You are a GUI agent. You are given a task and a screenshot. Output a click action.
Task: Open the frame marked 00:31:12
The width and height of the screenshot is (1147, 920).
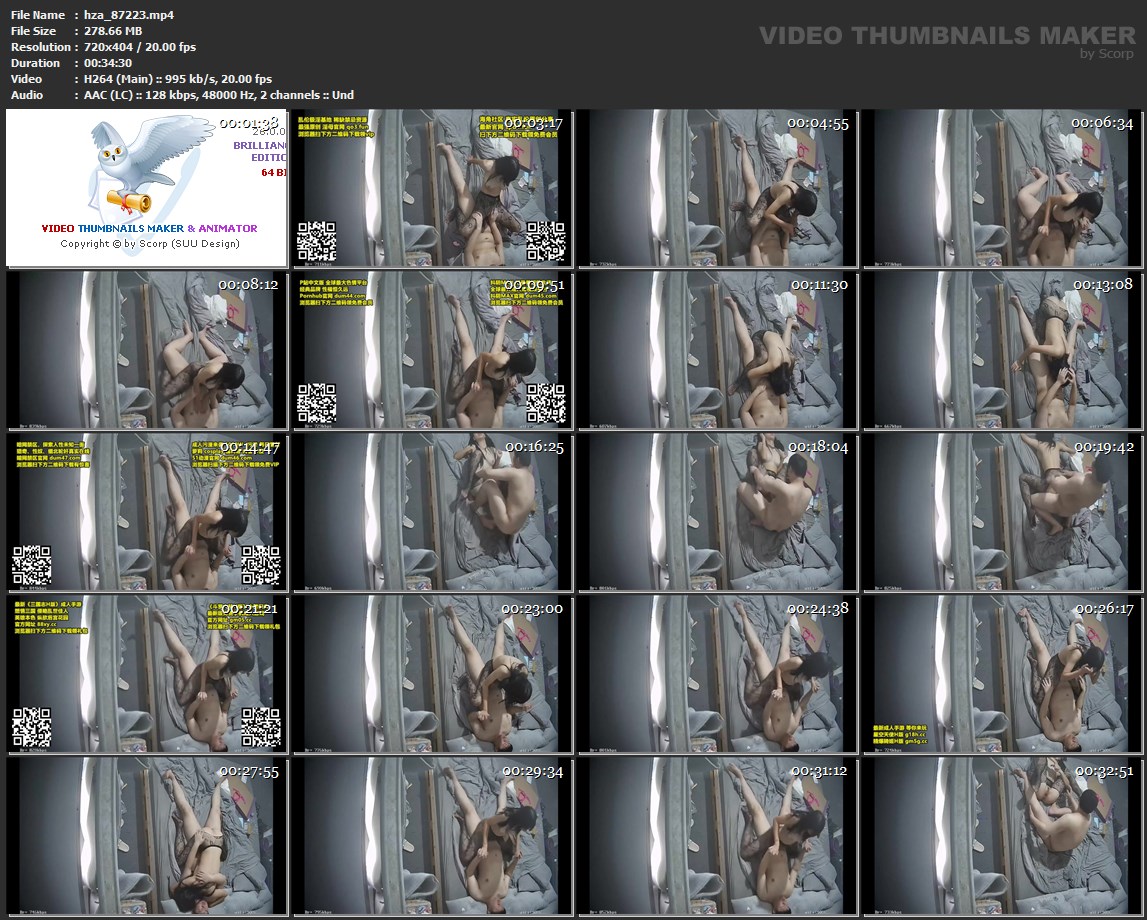pyautogui.click(x=717, y=836)
